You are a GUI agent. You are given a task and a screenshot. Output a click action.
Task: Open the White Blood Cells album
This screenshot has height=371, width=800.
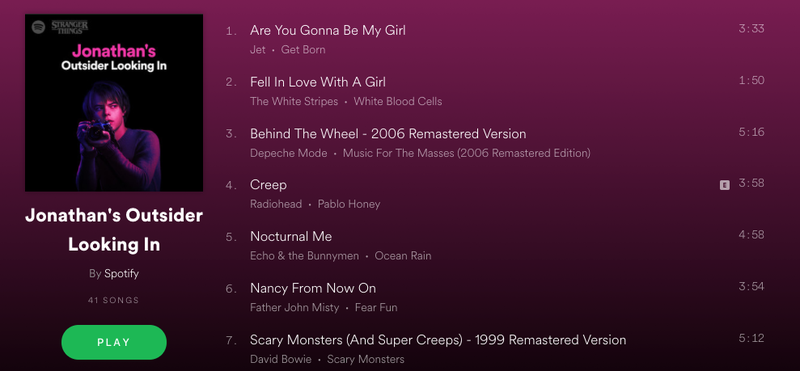pos(398,102)
